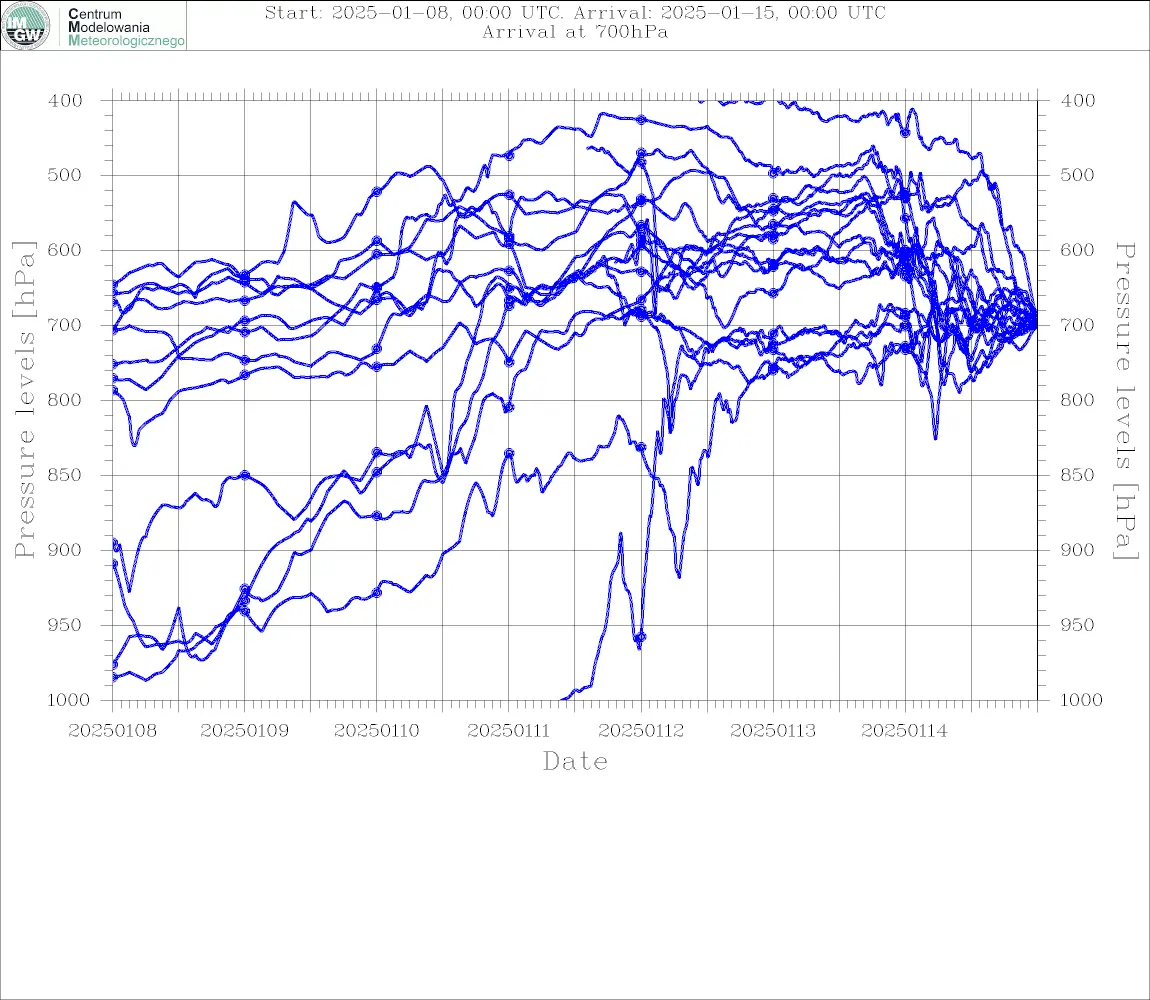Click right axis value 950
1150x1000 pixels.
(1077, 625)
